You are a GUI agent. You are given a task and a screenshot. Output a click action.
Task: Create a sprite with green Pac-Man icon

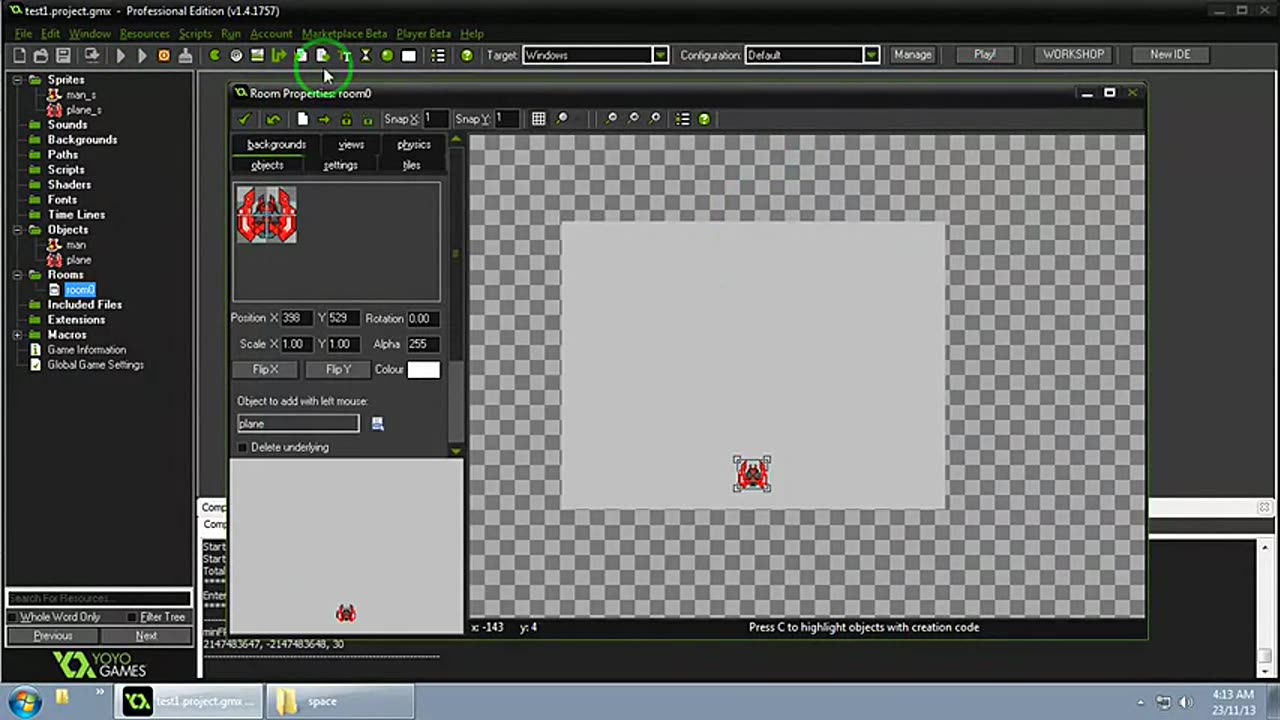[x=214, y=56]
